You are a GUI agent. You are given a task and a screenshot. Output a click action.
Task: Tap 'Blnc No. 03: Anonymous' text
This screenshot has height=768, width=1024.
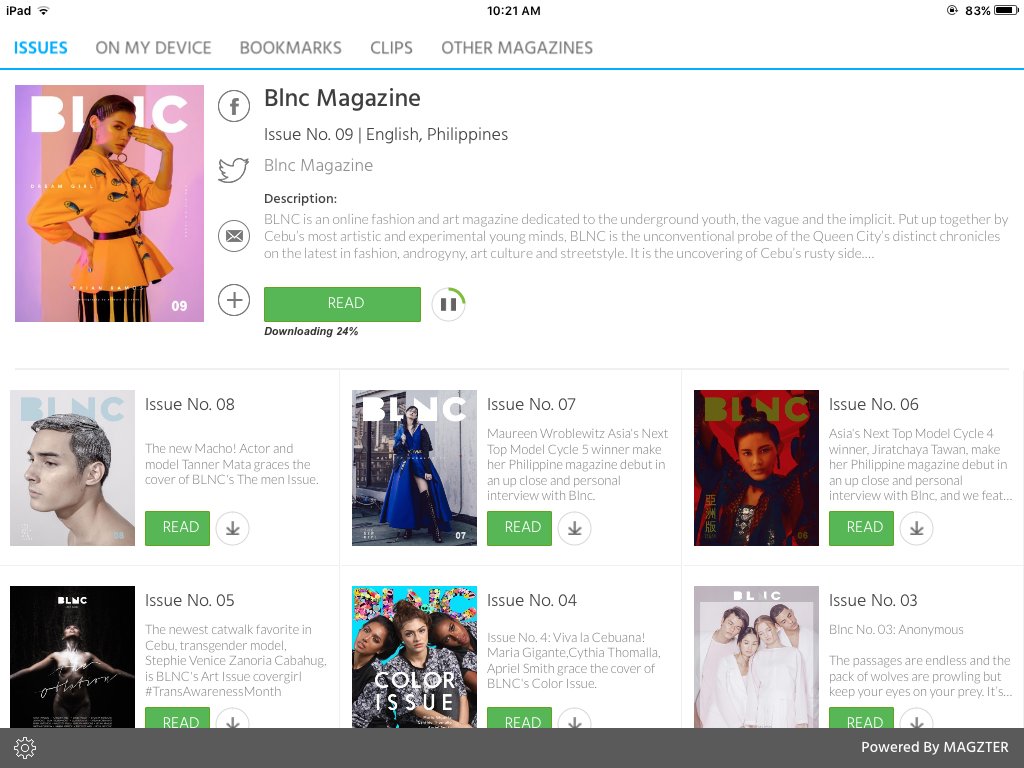point(896,630)
